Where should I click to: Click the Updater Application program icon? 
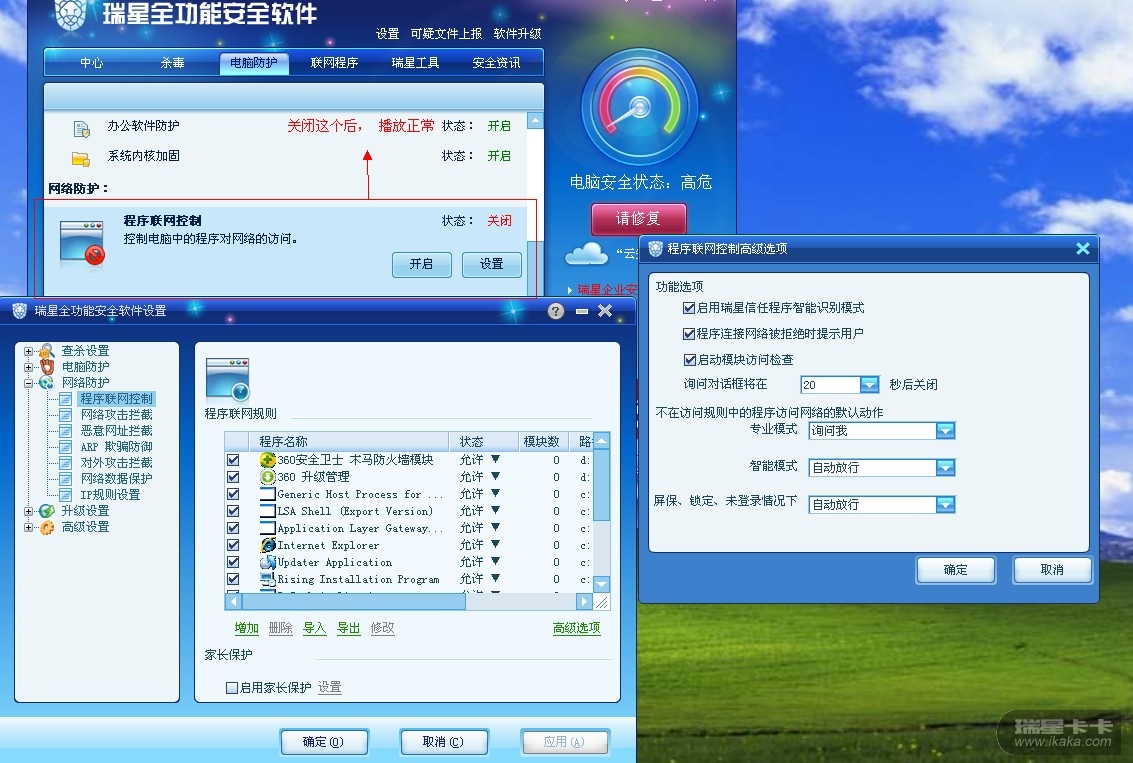click(267, 562)
